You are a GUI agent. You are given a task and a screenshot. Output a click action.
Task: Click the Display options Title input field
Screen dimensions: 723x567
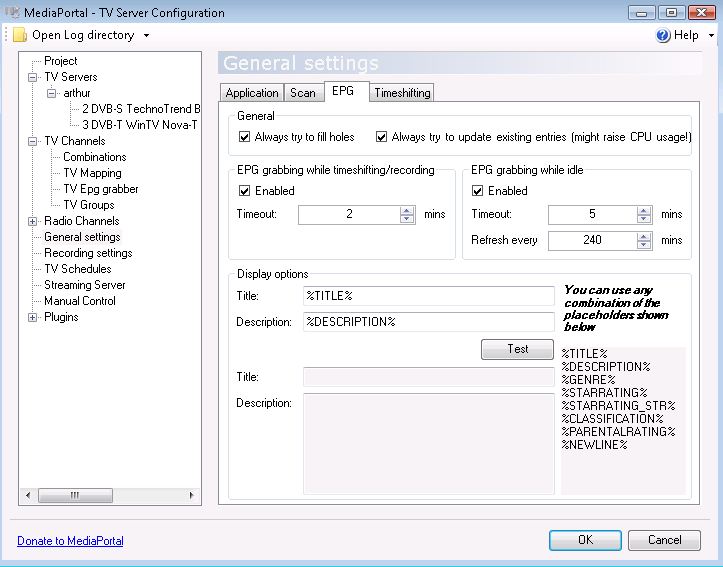428,296
